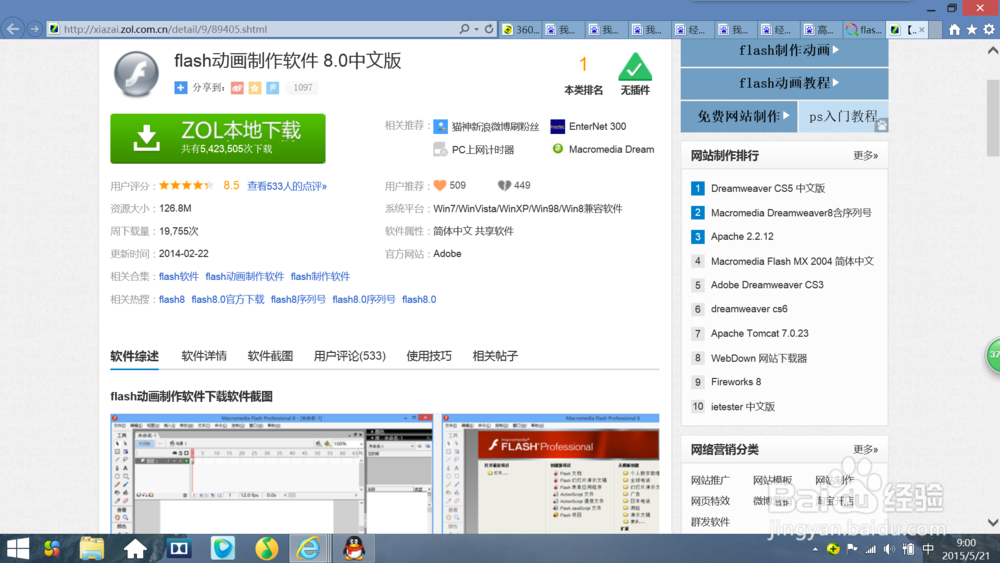1000x563 pixels.
Task: Select the 相关帖子 tab
Action: [x=496, y=356]
